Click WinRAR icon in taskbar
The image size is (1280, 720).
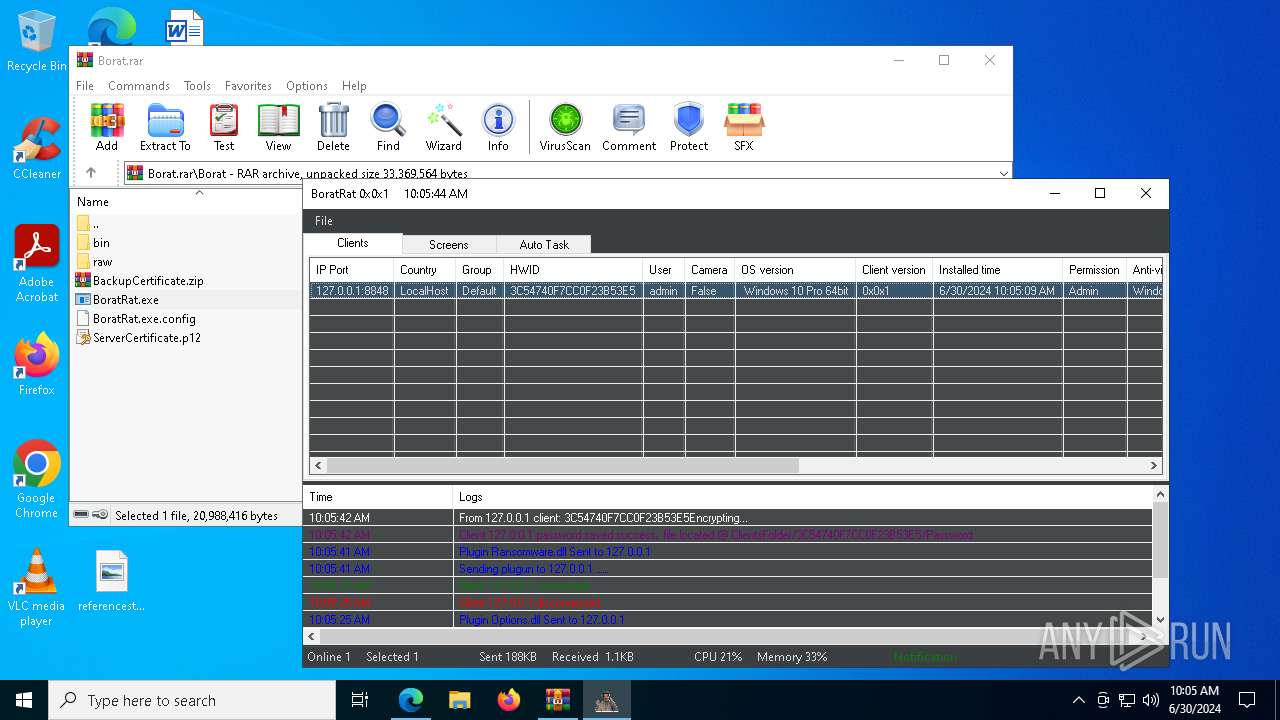pos(557,700)
